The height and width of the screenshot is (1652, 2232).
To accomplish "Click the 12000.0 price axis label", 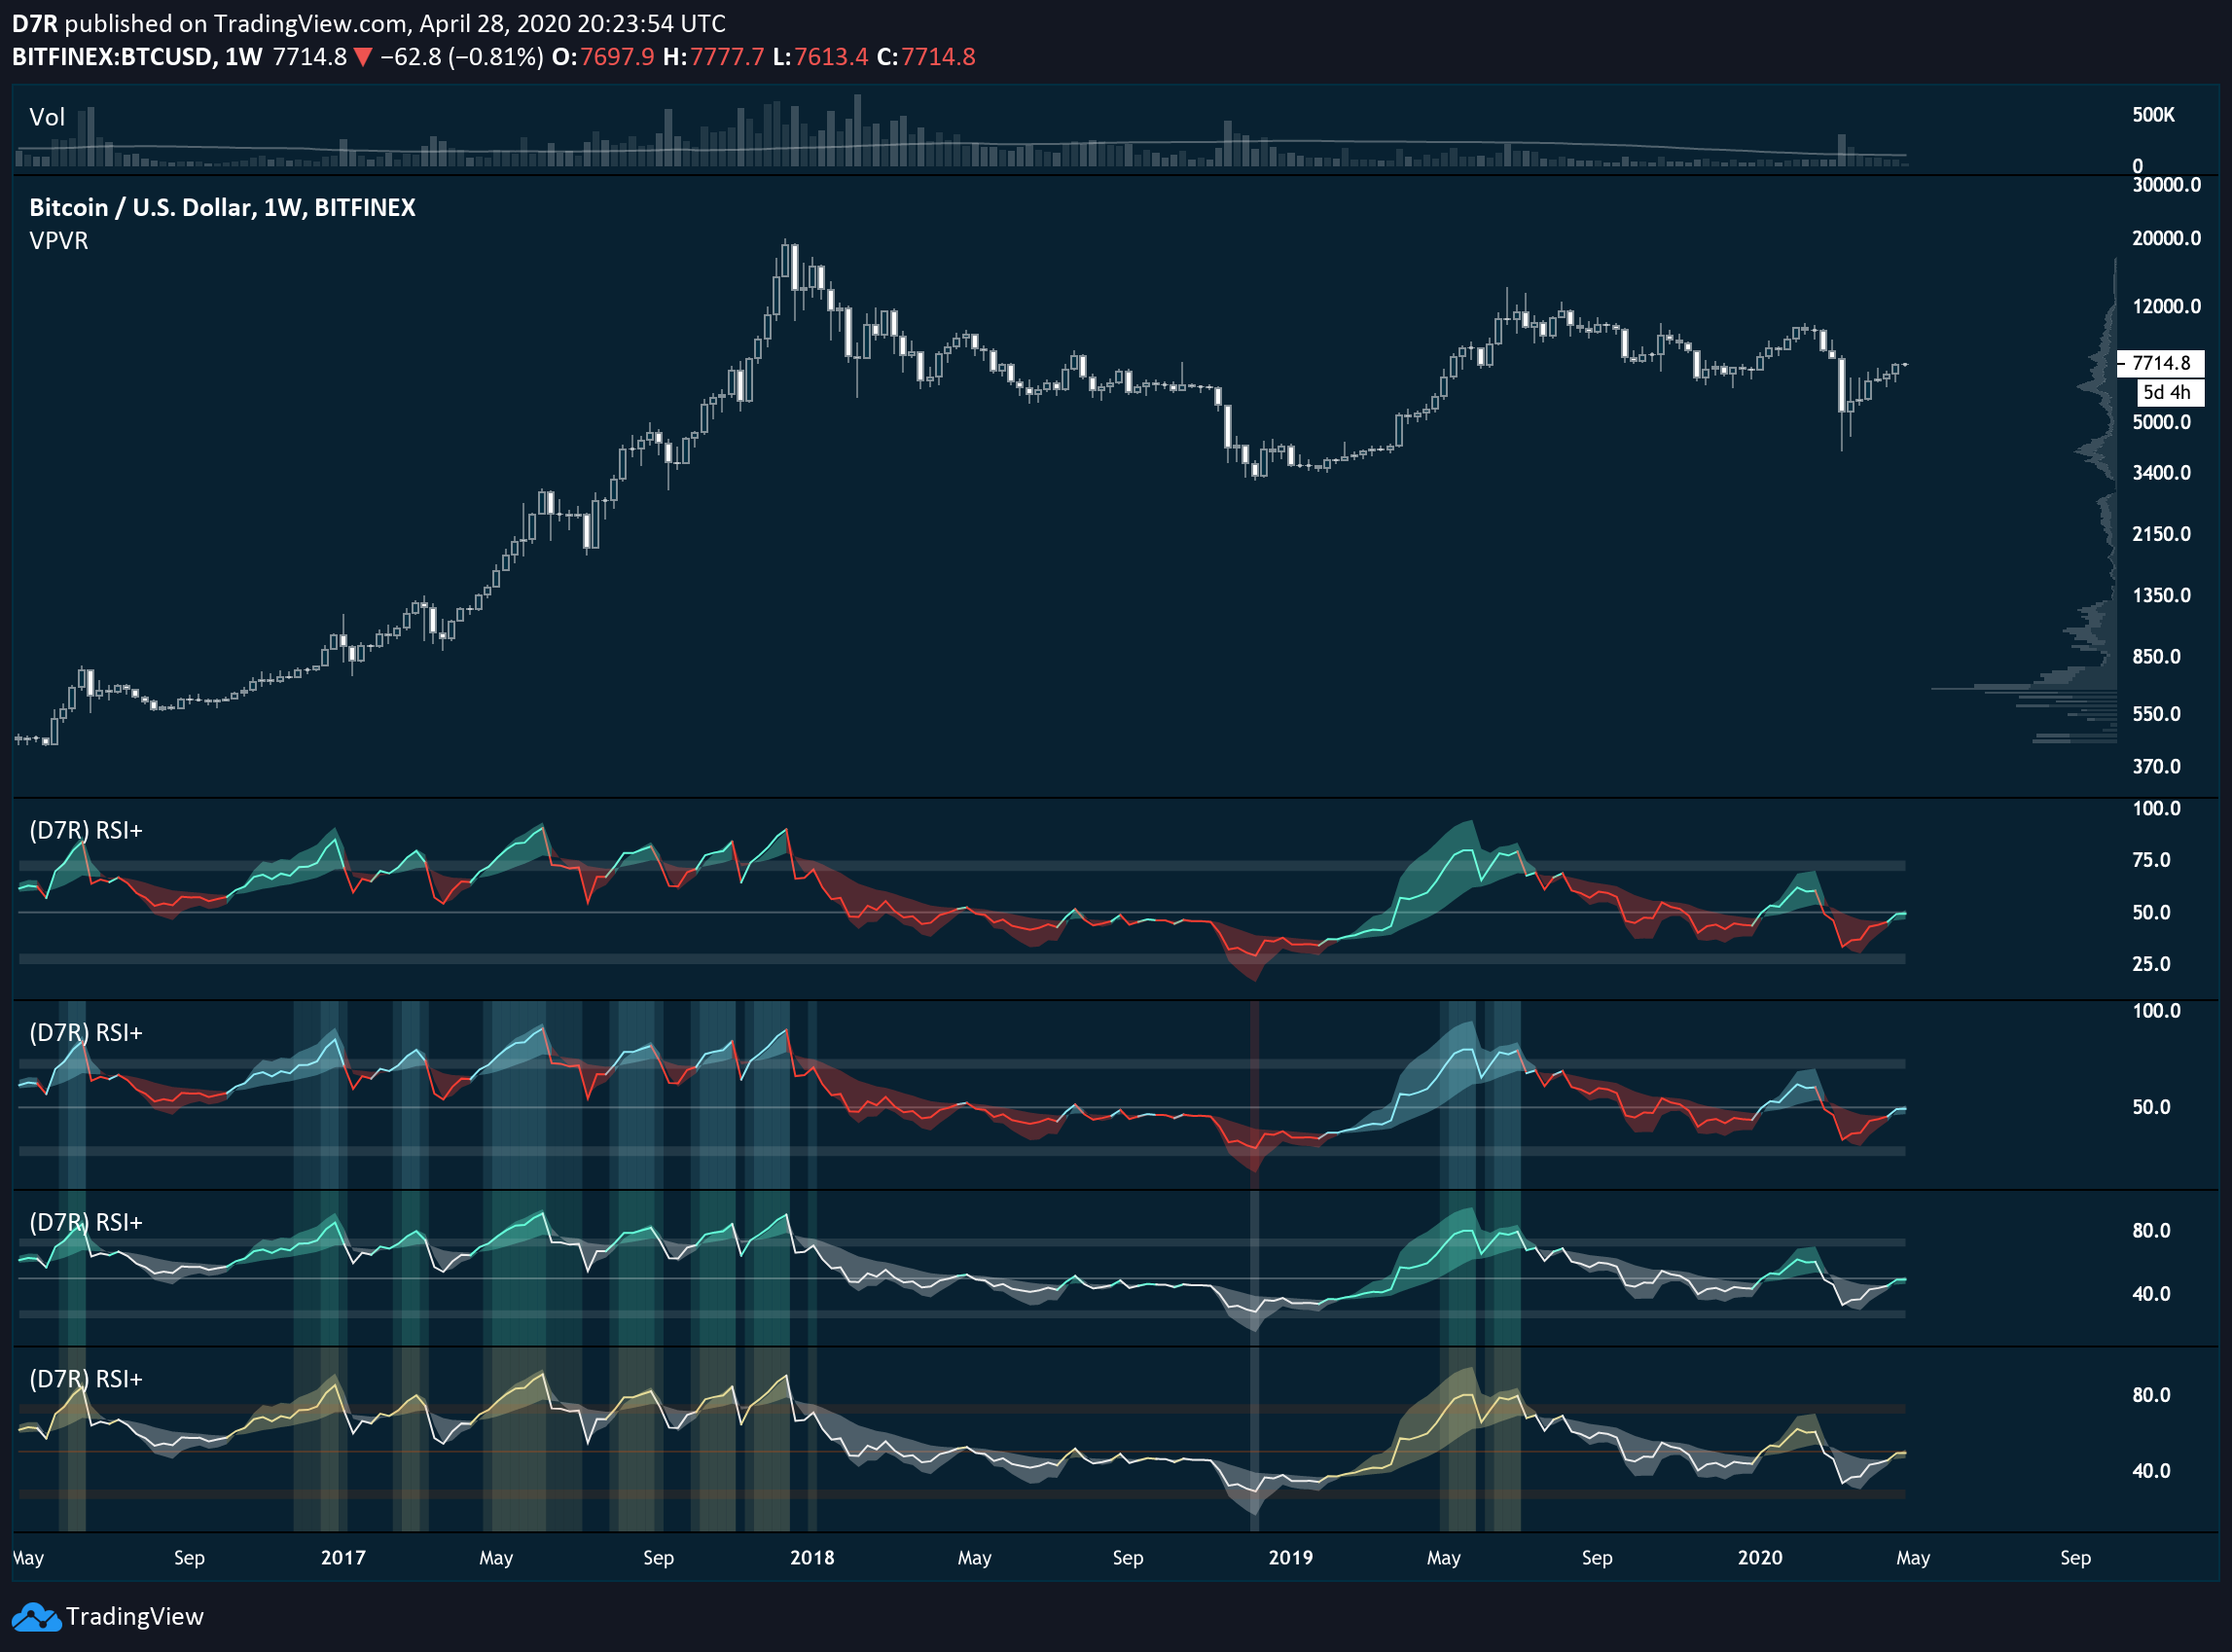I will click(x=2166, y=306).
